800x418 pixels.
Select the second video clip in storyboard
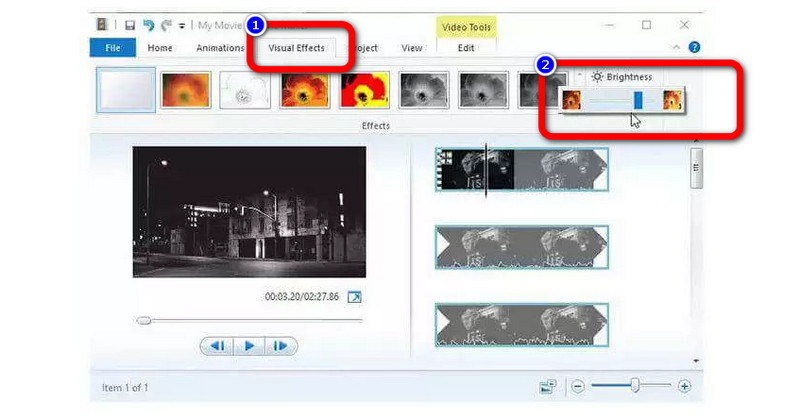pos(521,247)
